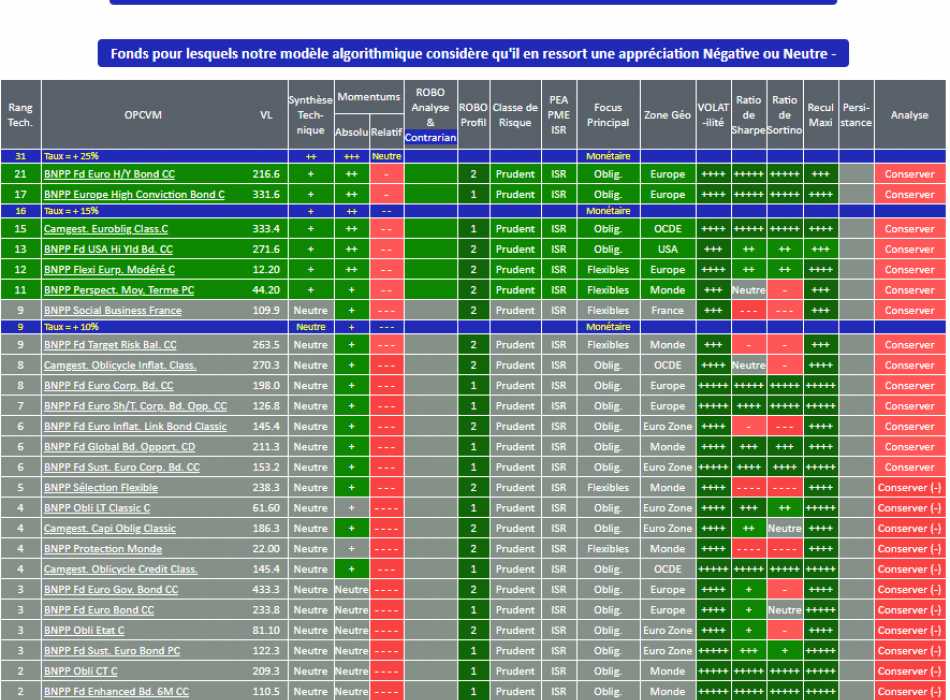Viewport: 950px width, 700px height.
Task: Open the BNPP Fd Global Bd. Opport. CD link
Action: pyautogui.click(x=119, y=447)
